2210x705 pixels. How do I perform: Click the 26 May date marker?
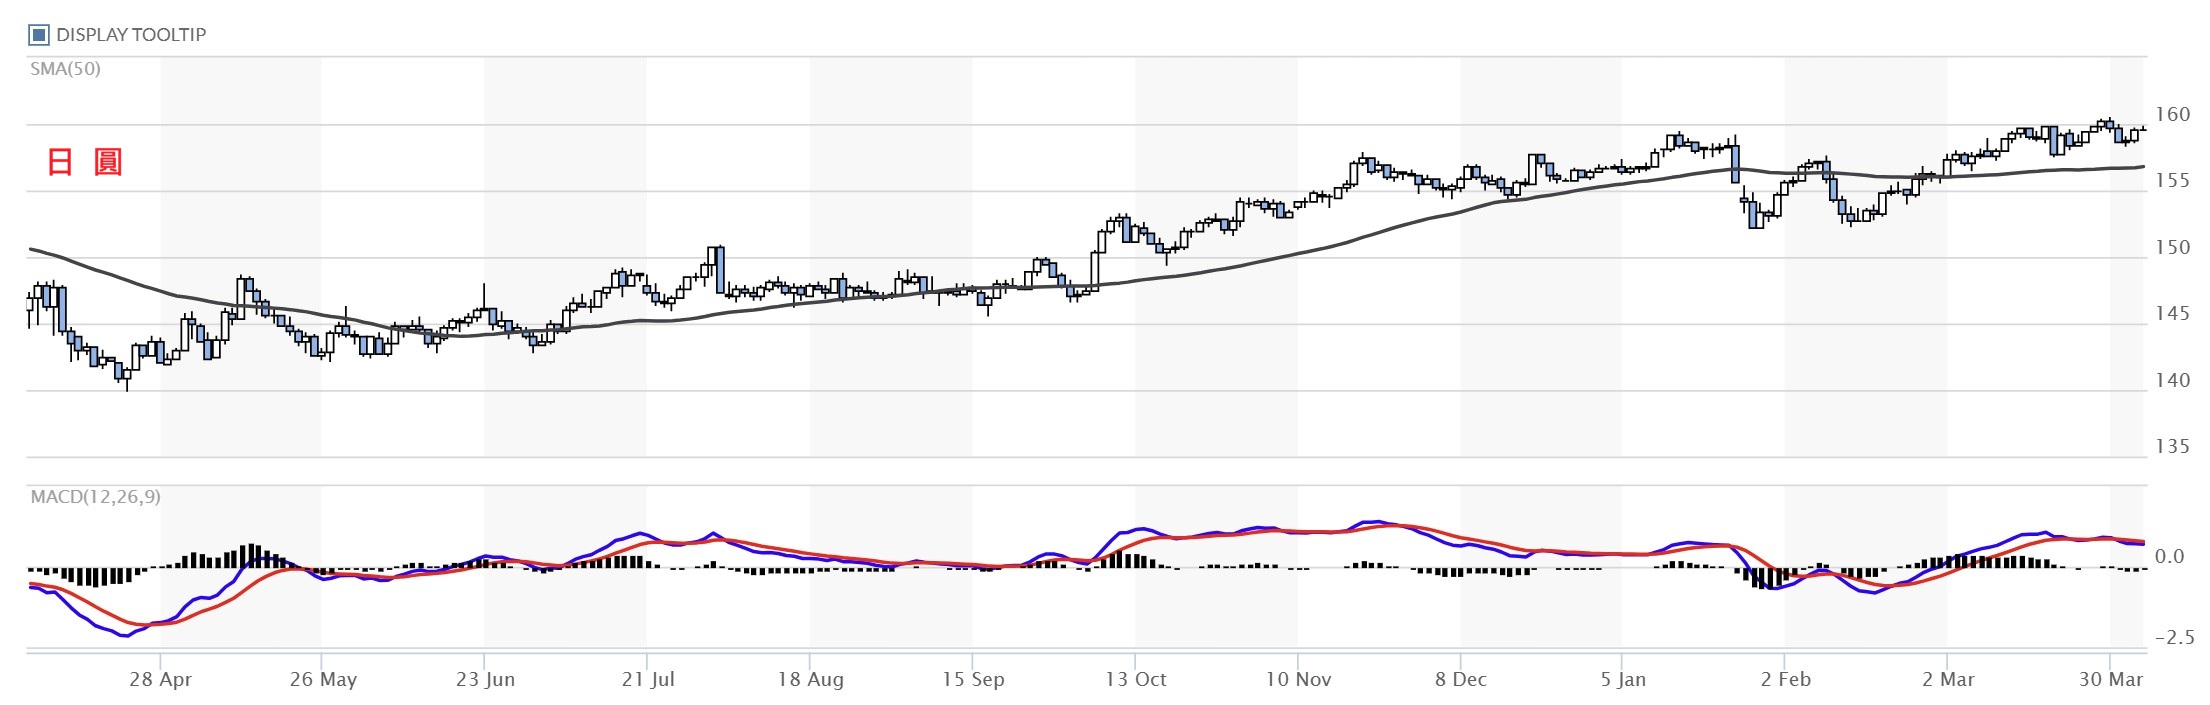coord(323,680)
